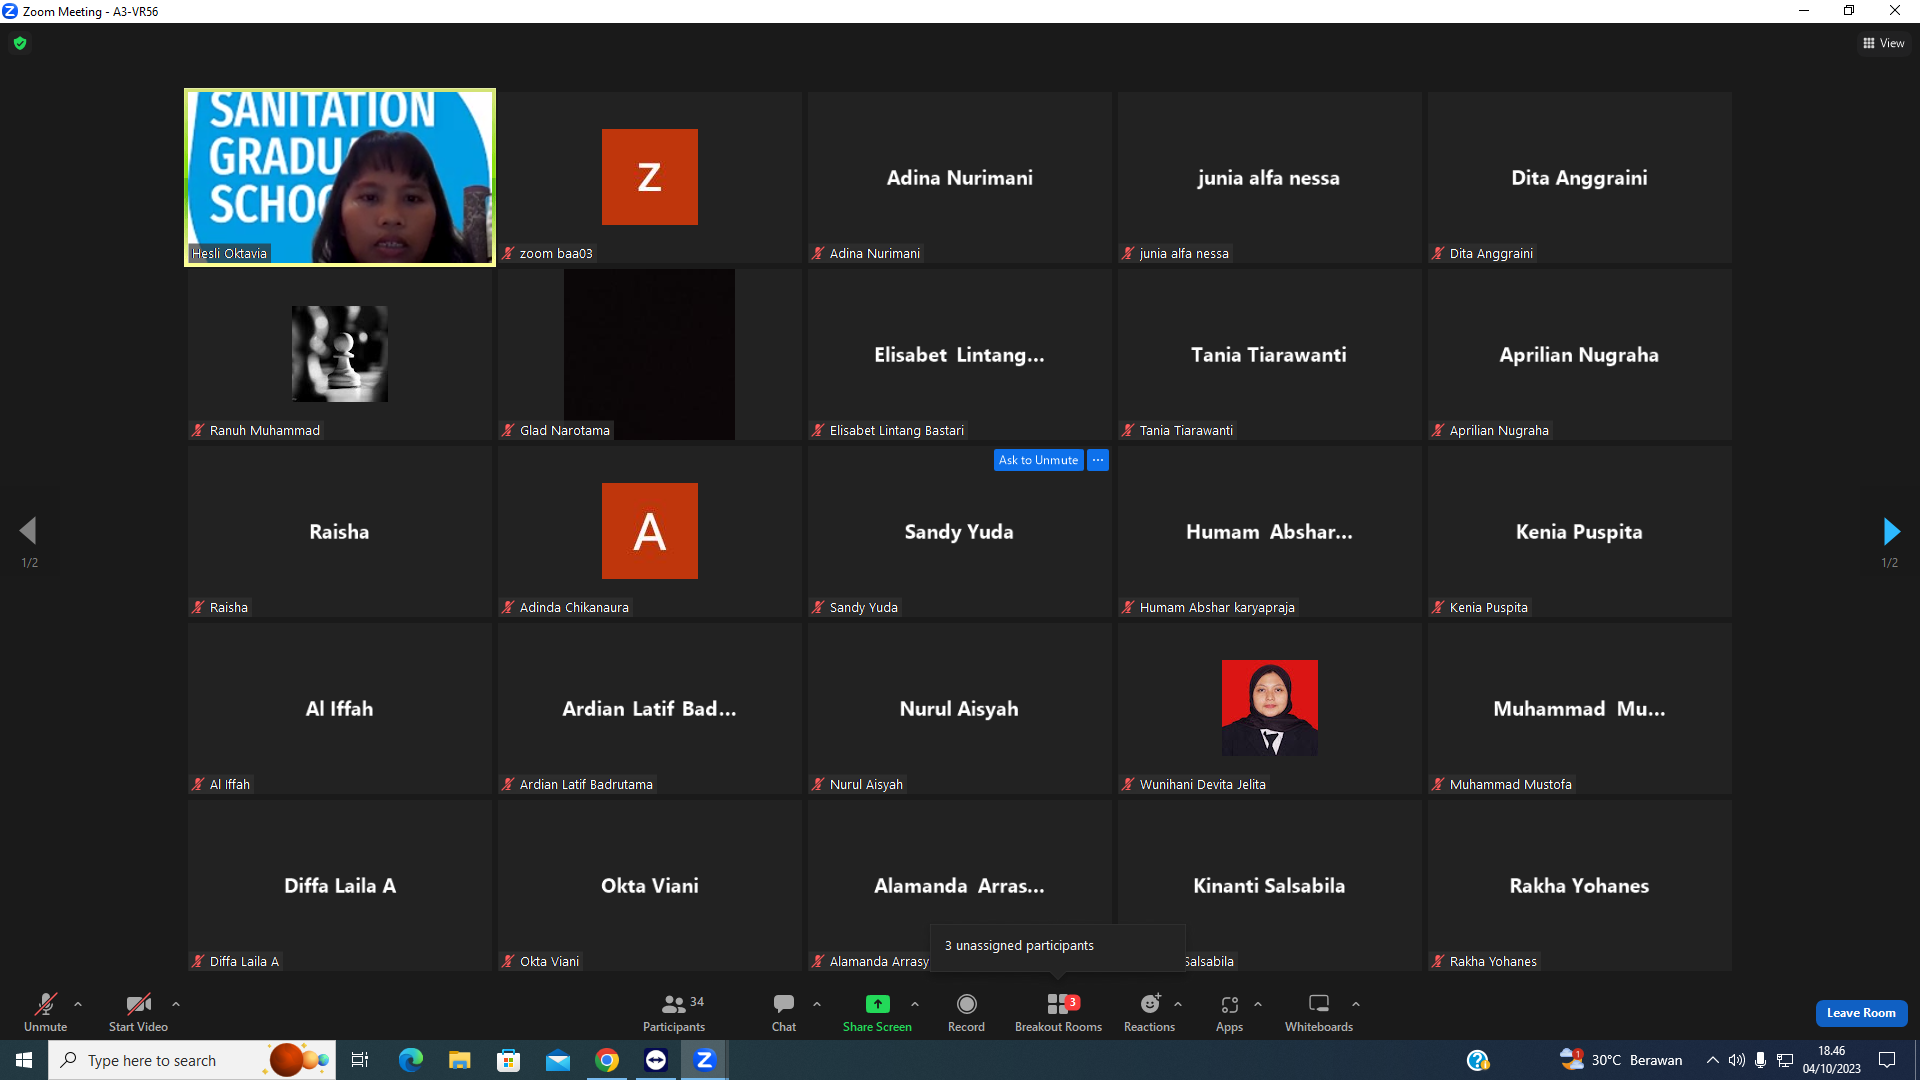Open the network status tray icon
1920x1080 pixels.
tap(1785, 1060)
